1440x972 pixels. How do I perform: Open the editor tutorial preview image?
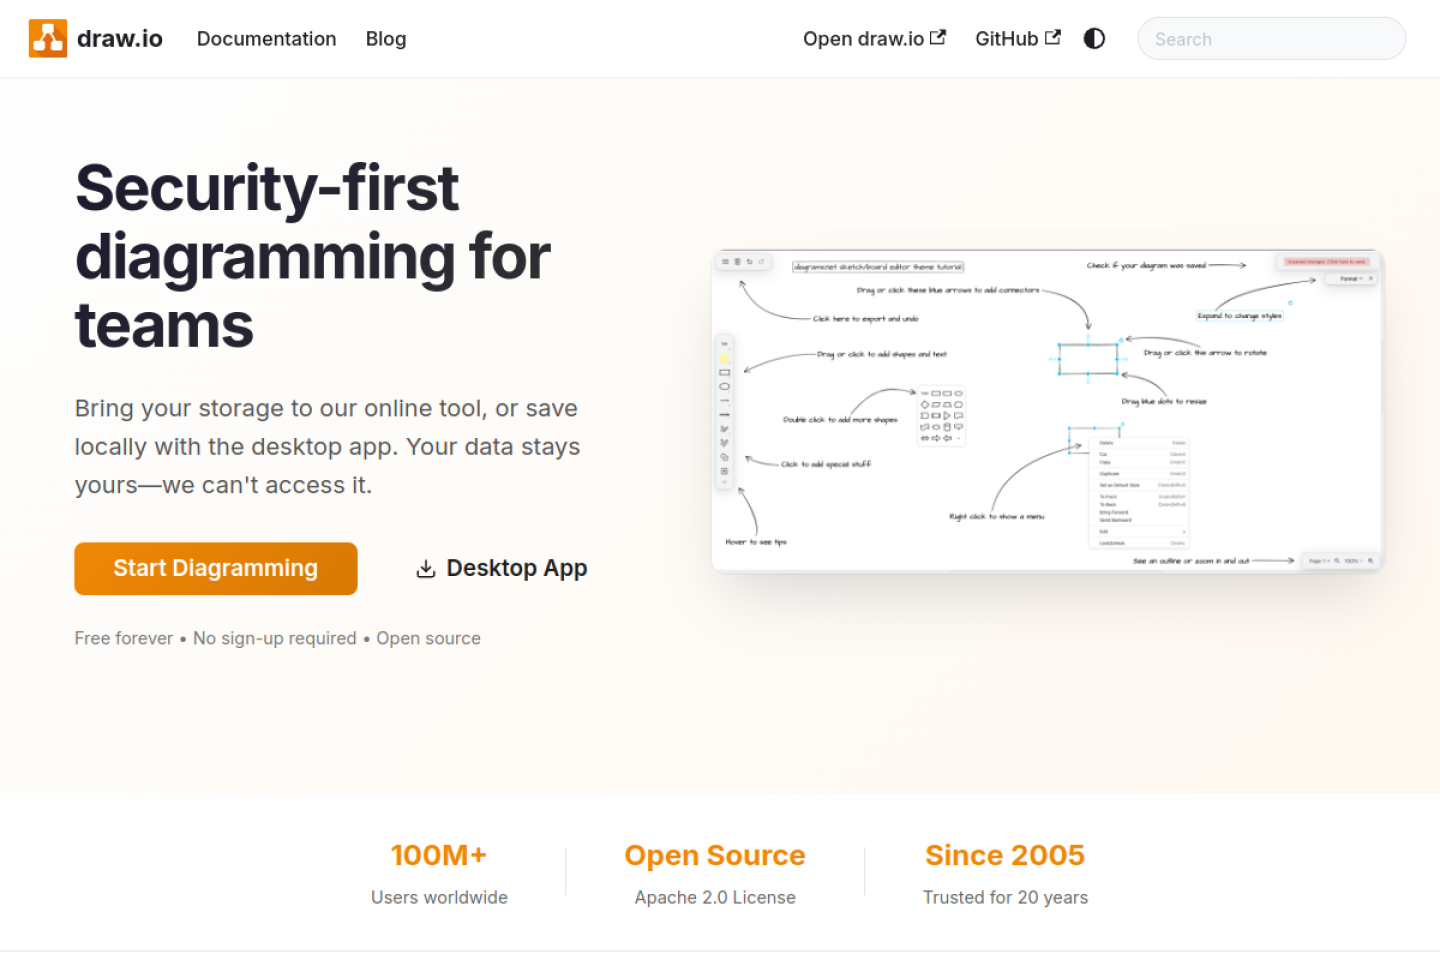click(1048, 411)
